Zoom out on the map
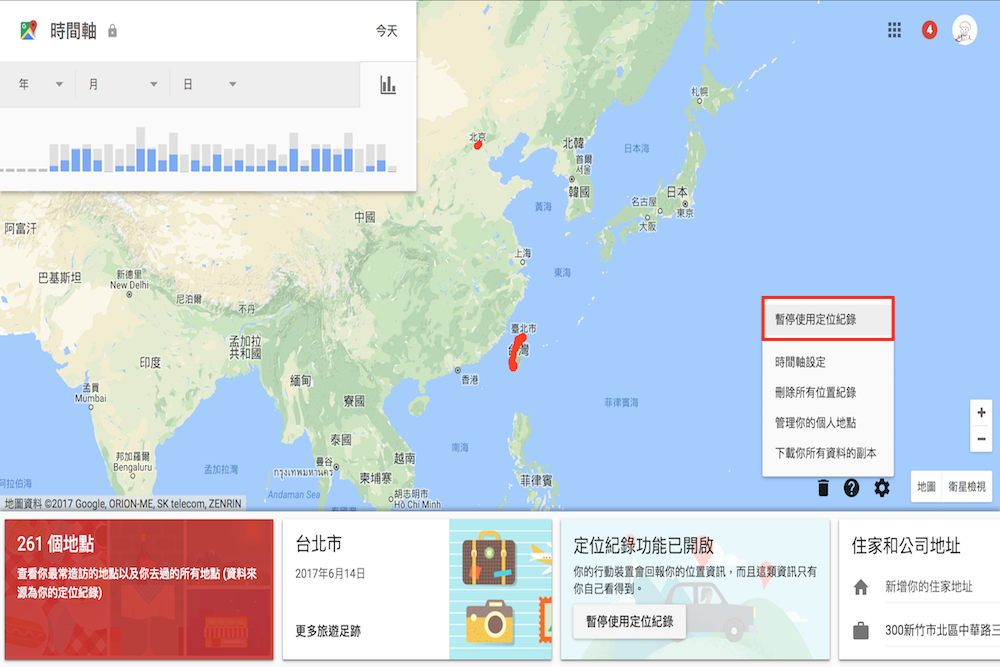The width and height of the screenshot is (1000, 667). [x=980, y=439]
